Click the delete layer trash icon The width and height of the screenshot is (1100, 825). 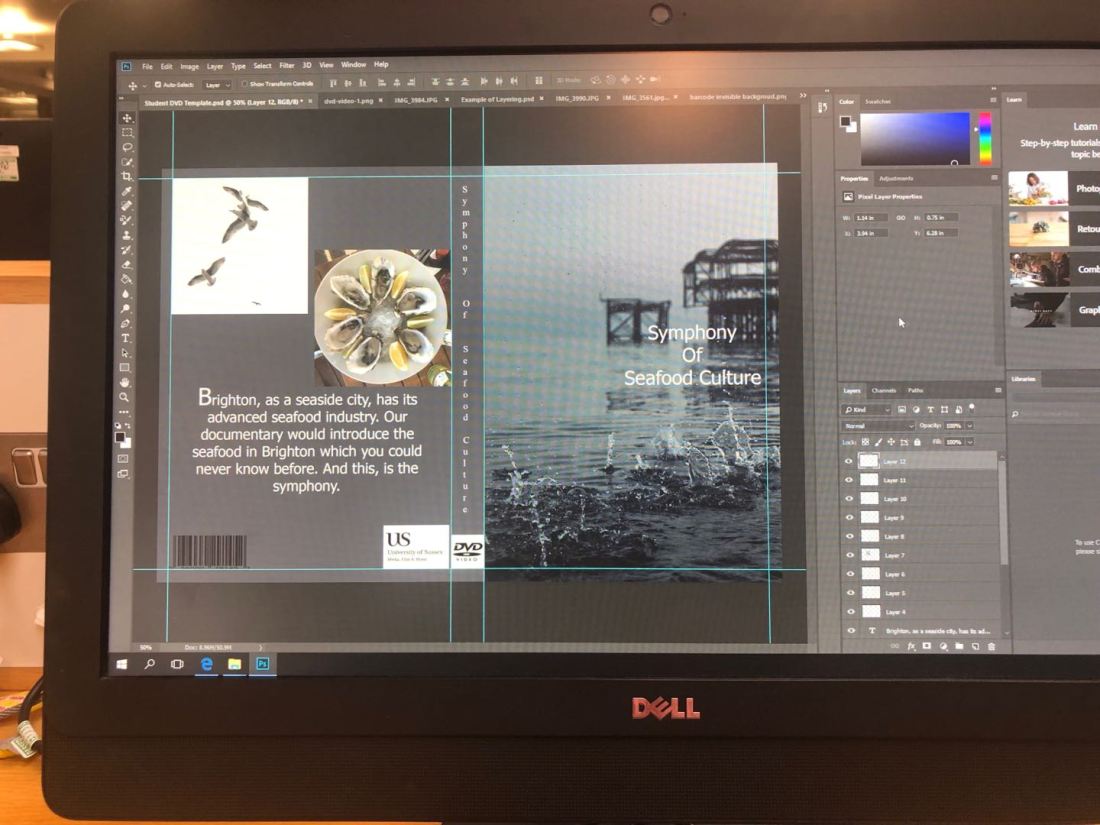pos(991,646)
